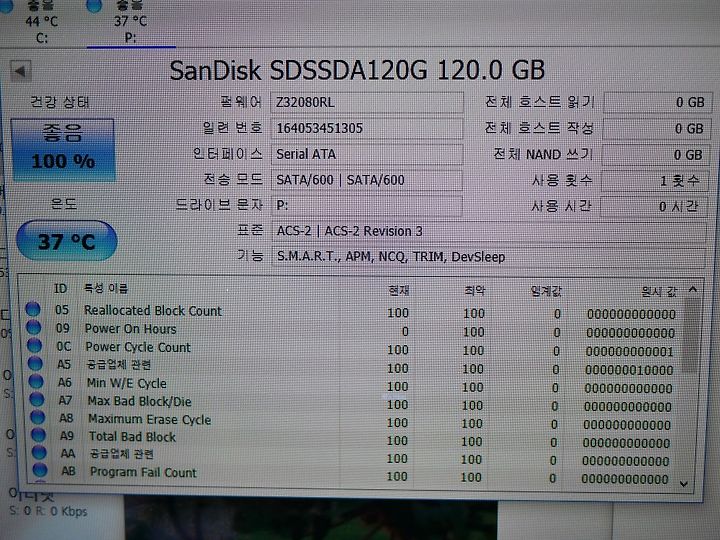Image resolution: width=720 pixels, height=540 pixels.
Task: Click status icon for Reallocated Block Count
Action: (33, 309)
